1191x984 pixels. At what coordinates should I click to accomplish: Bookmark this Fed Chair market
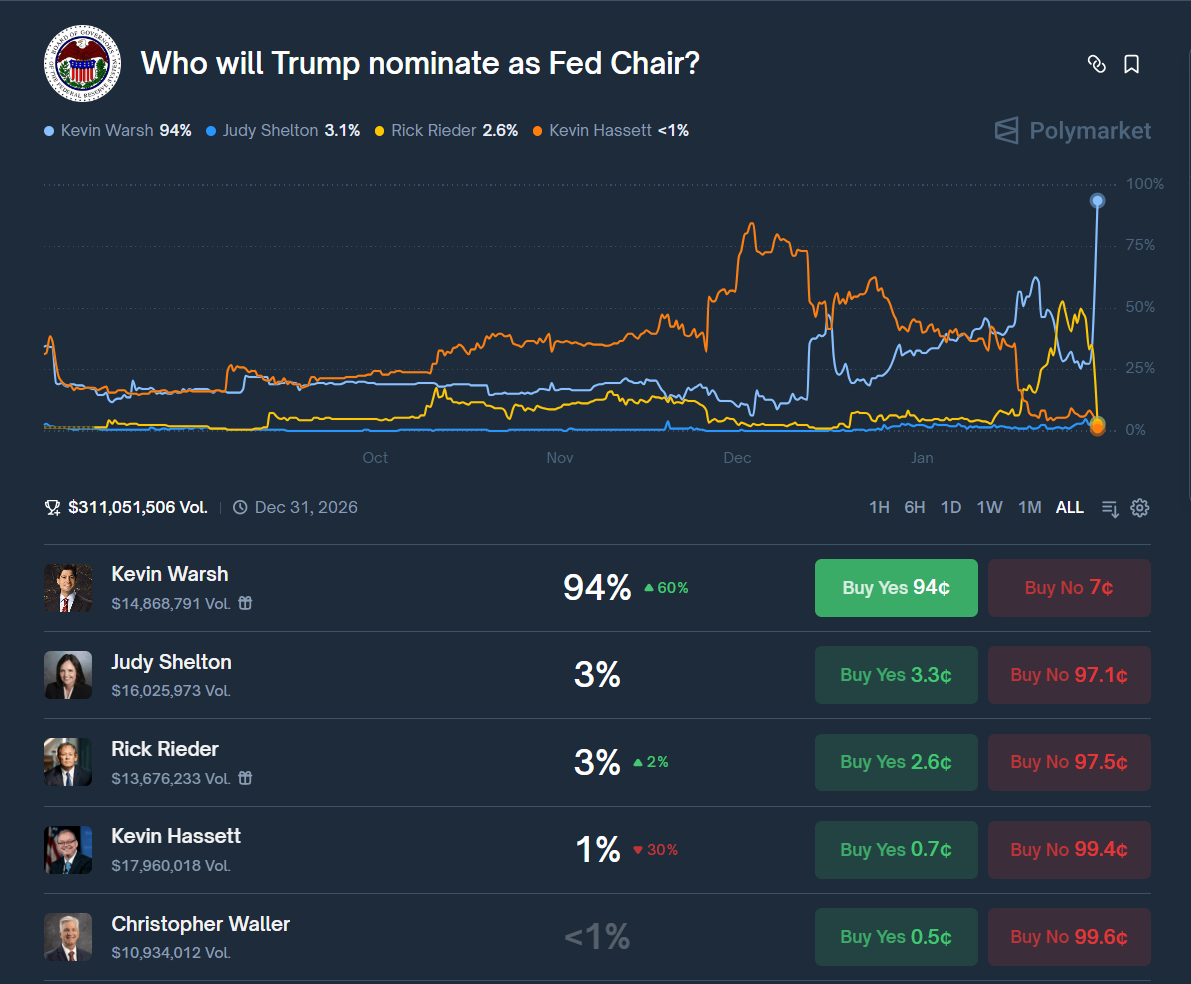tap(1131, 64)
